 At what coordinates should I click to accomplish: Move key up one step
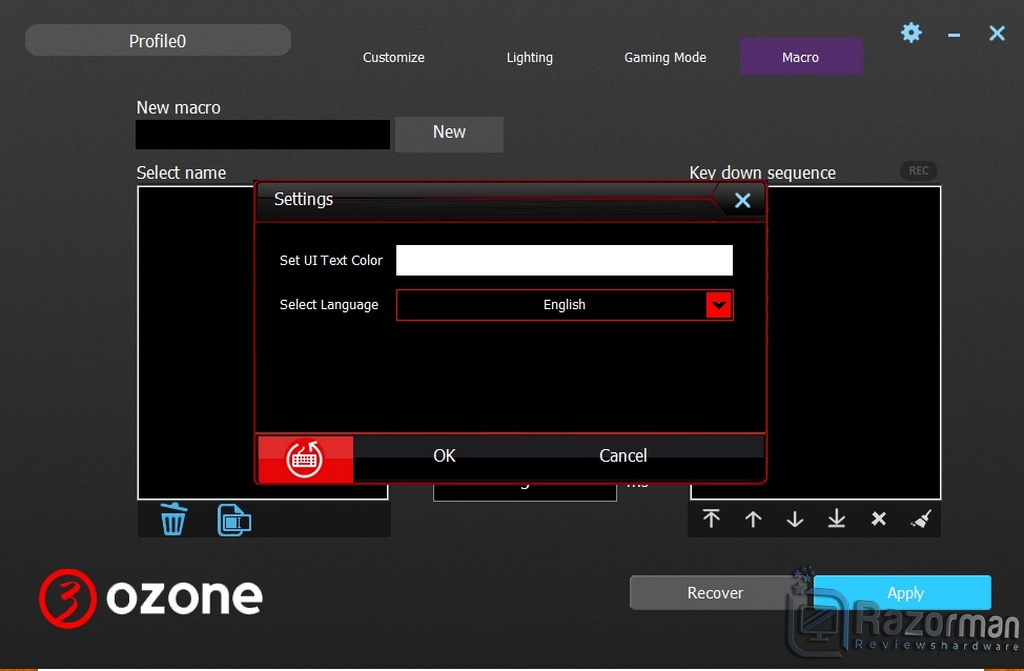coord(753,519)
